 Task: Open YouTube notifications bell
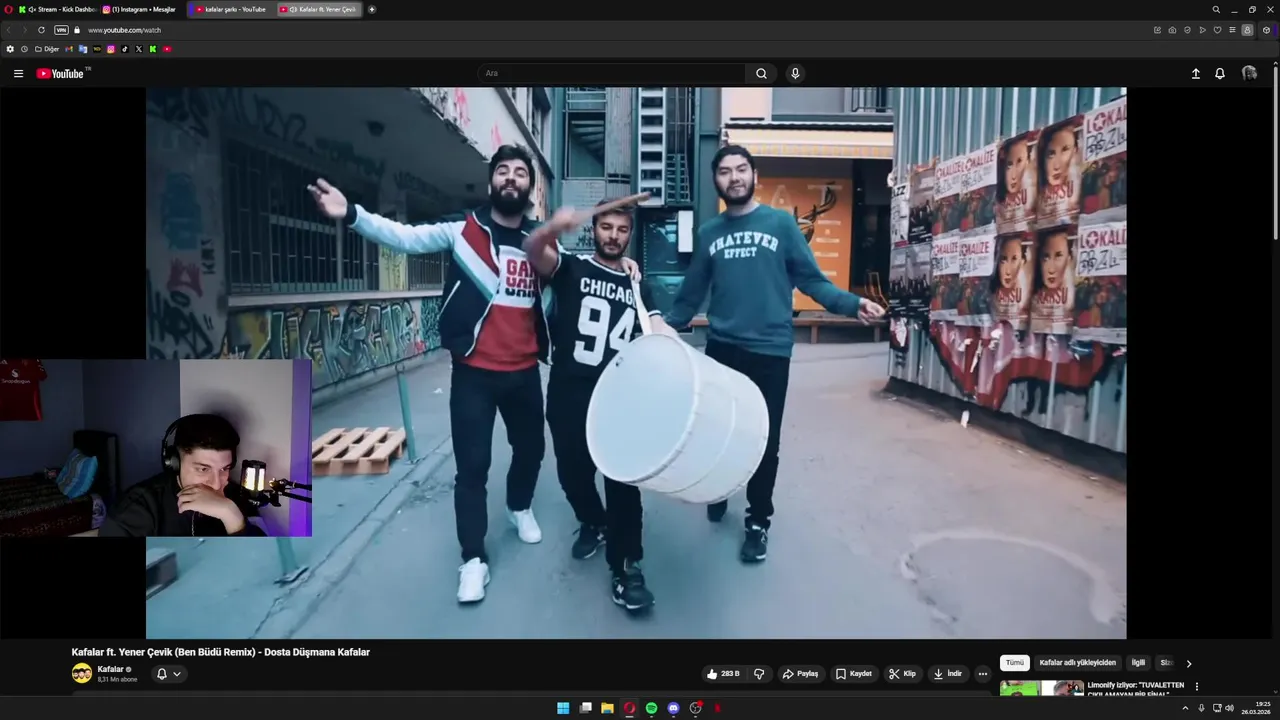tap(1220, 73)
